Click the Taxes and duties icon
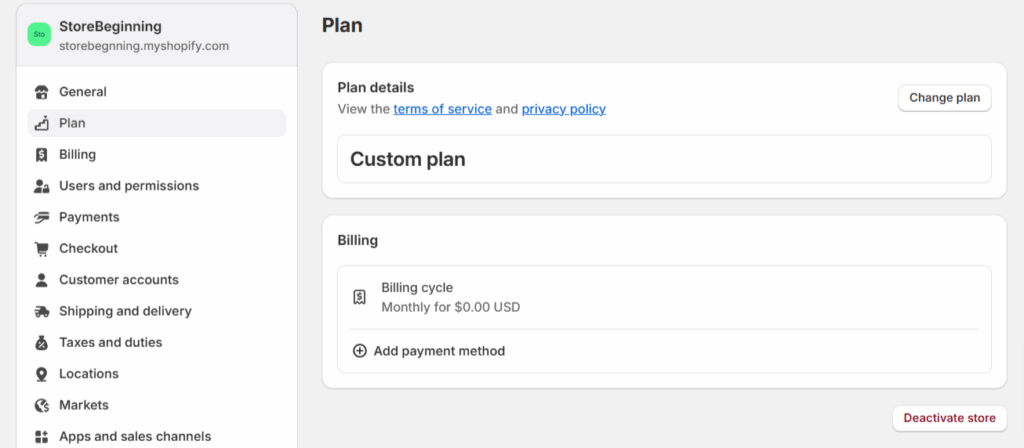Image resolution: width=1024 pixels, height=448 pixels. 41,343
